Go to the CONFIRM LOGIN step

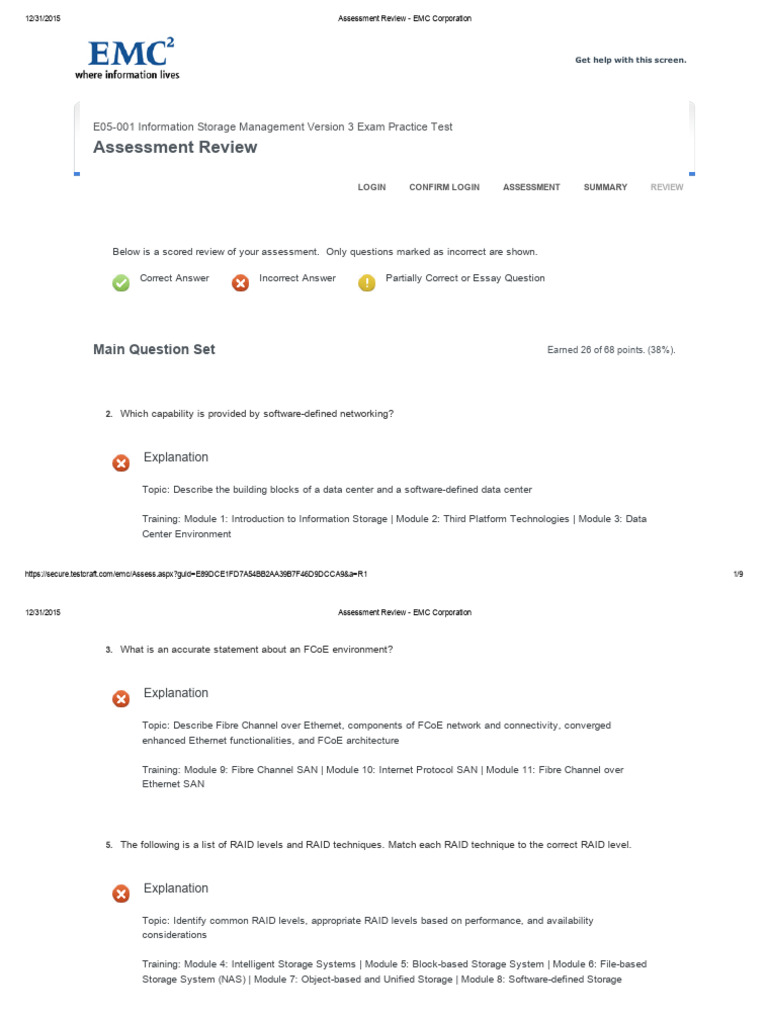point(444,187)
